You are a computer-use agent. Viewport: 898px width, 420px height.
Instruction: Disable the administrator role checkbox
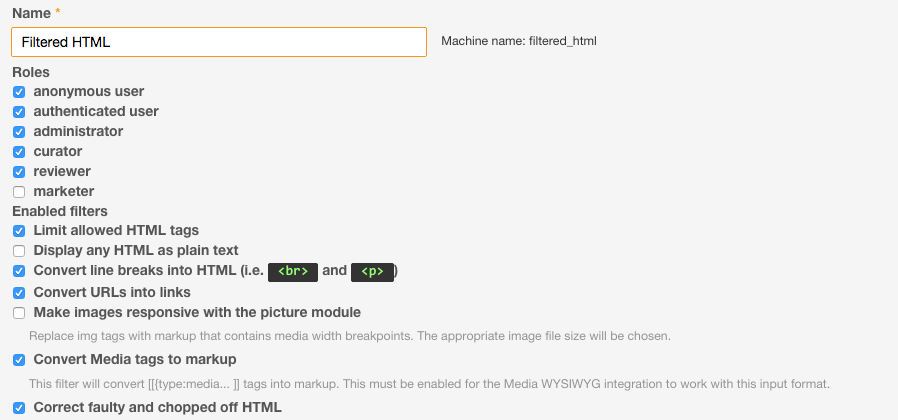tap(19, 132)
